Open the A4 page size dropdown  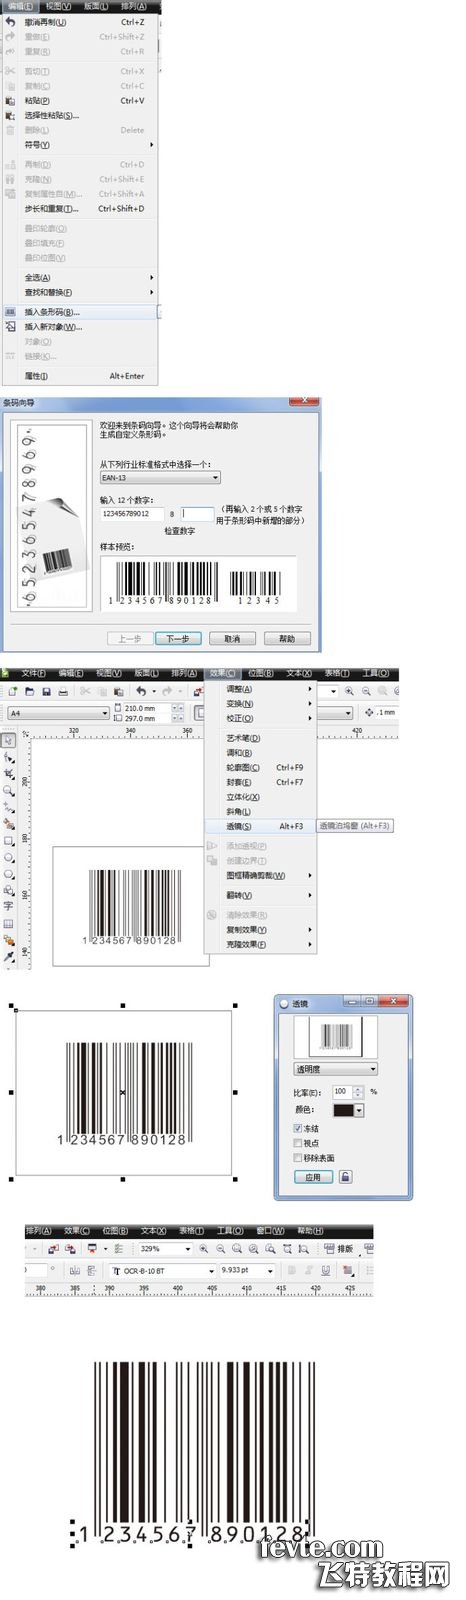click(x=57, y=713)
